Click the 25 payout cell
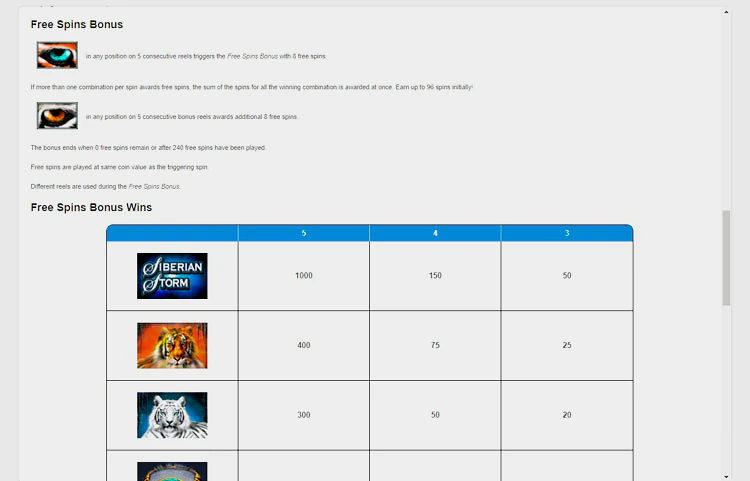The height and width of the screenshot is (481, 750). (x=567, y=345)
